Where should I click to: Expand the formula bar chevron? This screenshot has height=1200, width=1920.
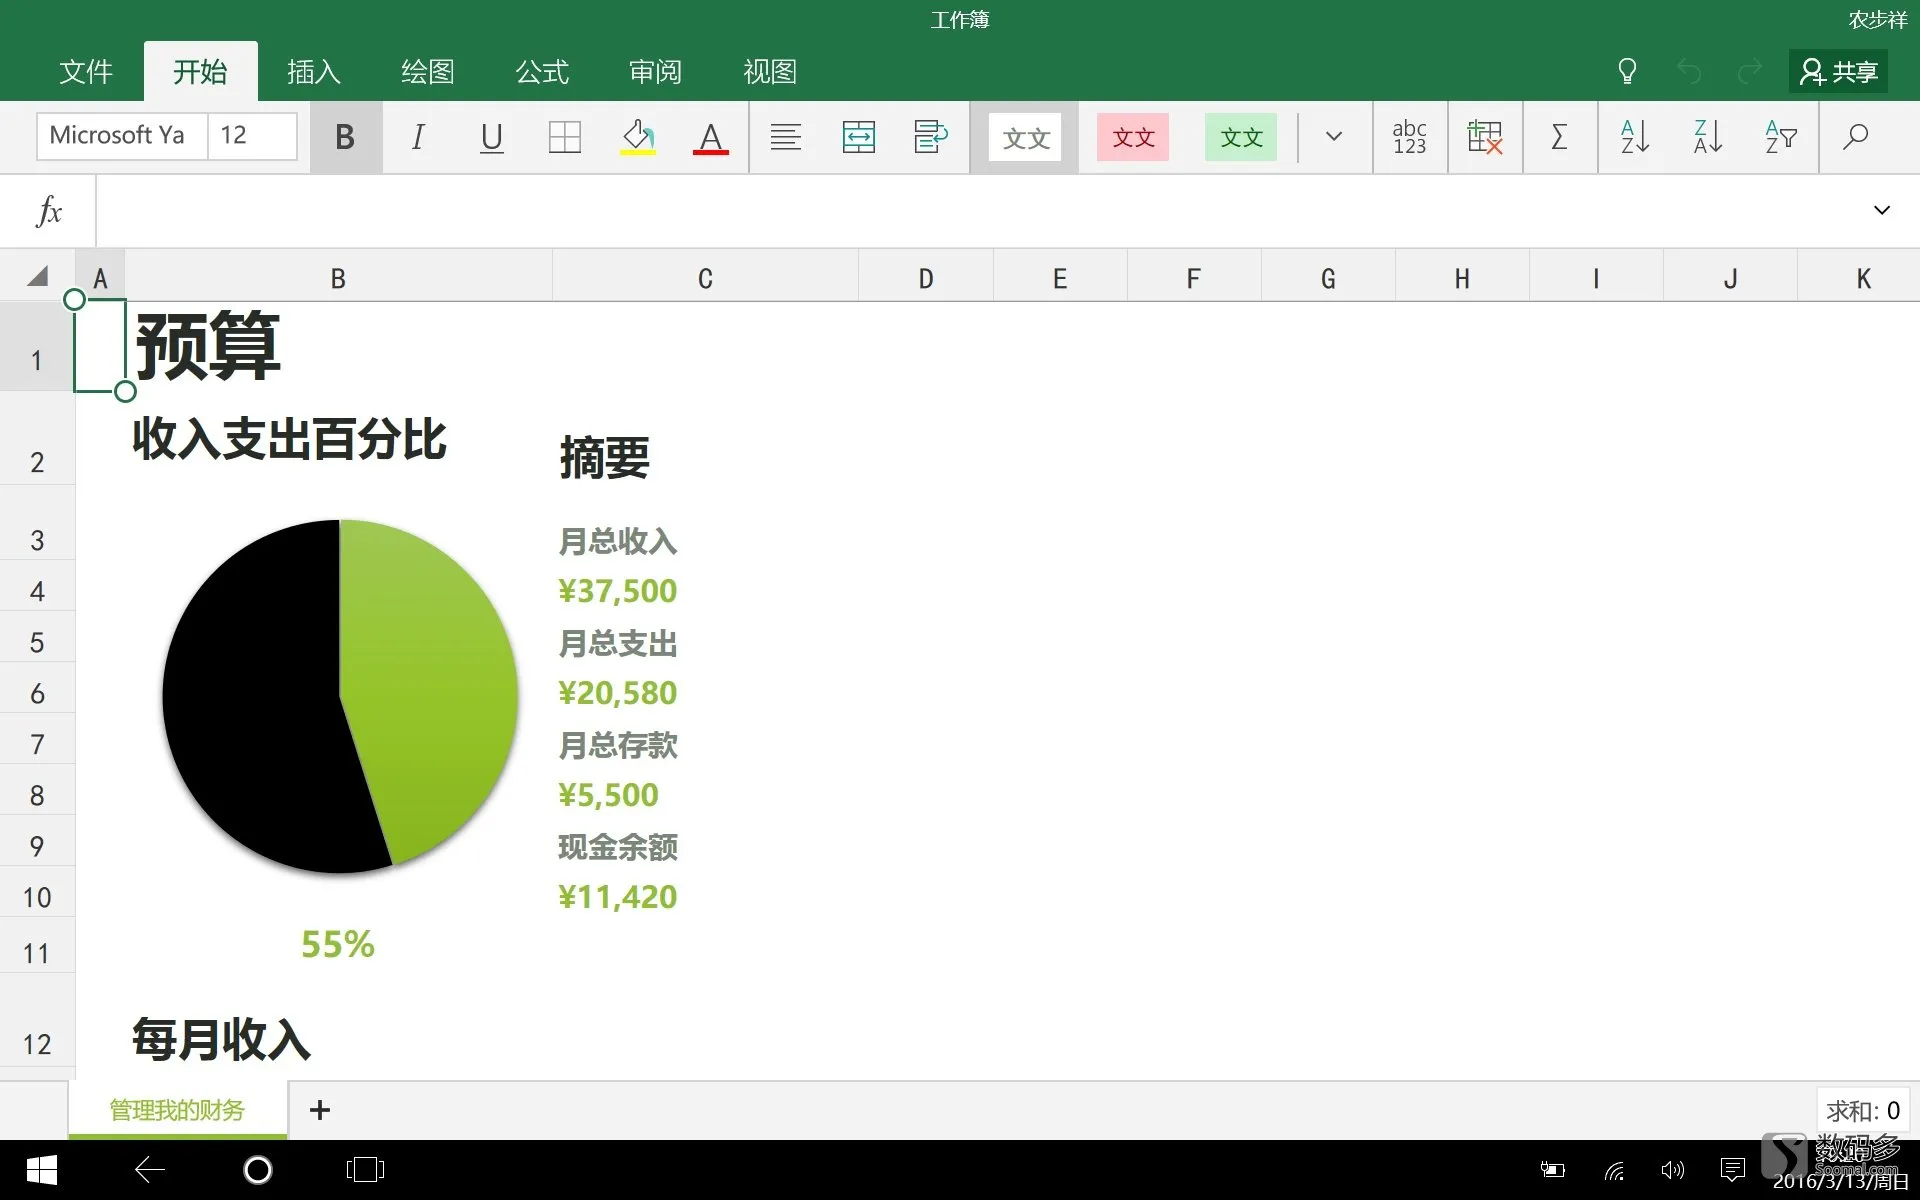(1882, 211)
